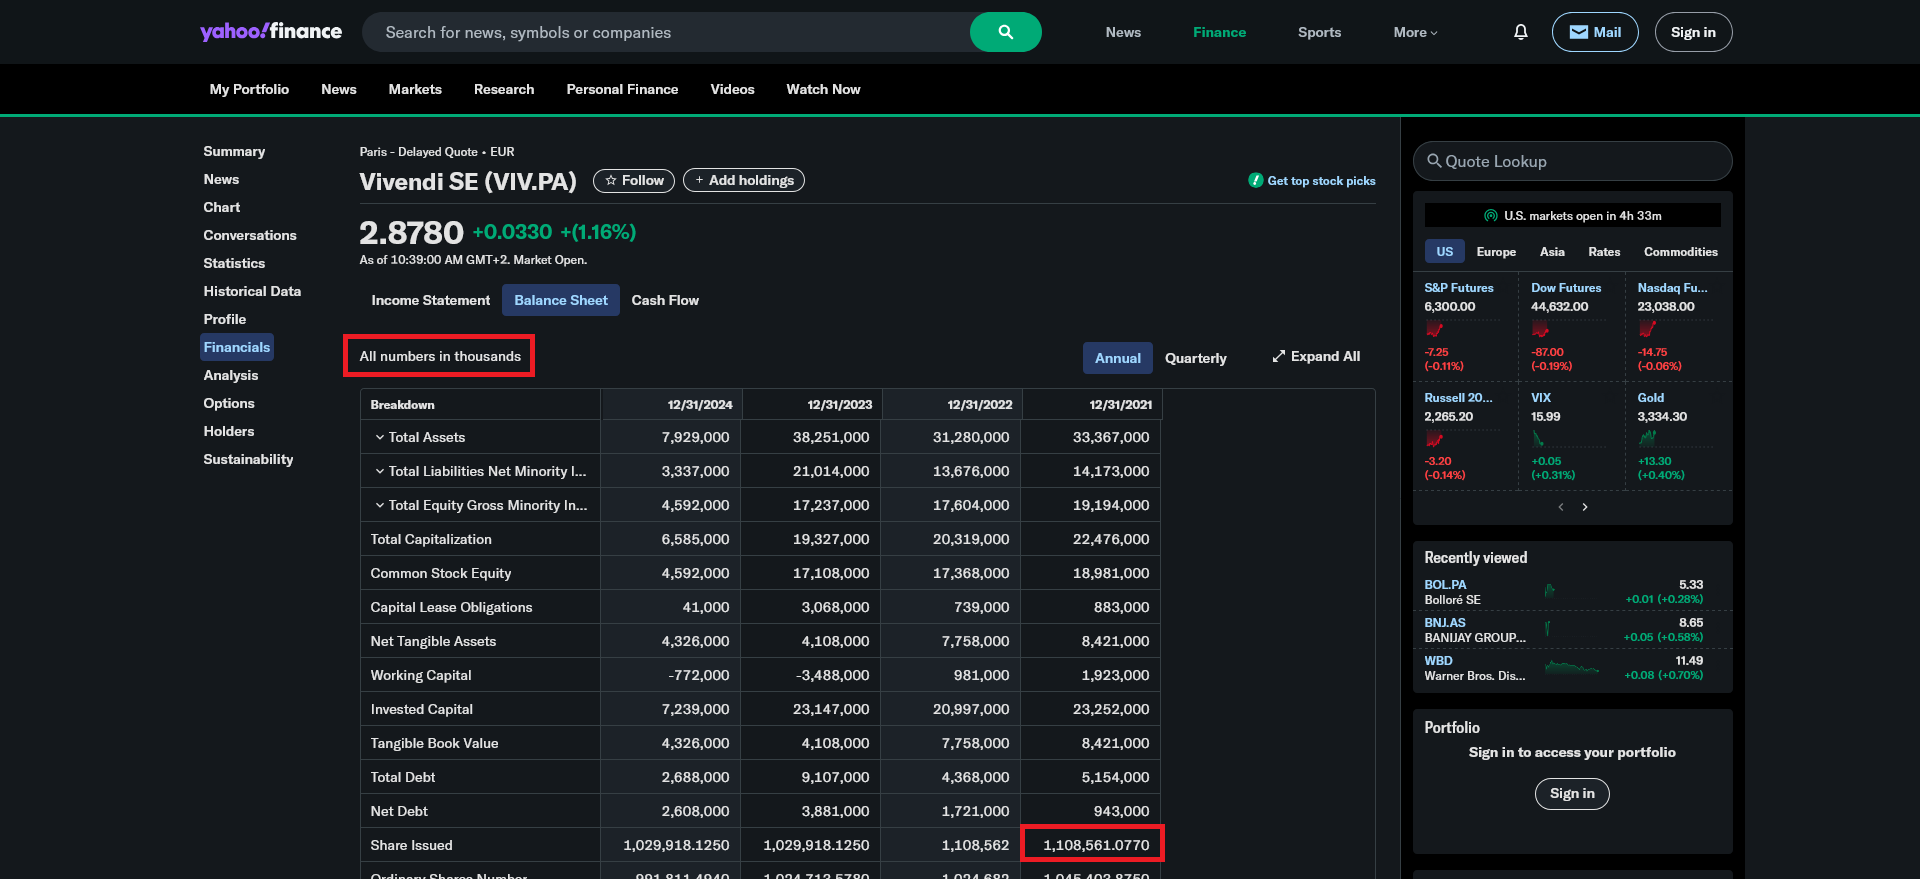Open Research in navigation bar
The image size is (1920, 879).
tap(504, 89)
